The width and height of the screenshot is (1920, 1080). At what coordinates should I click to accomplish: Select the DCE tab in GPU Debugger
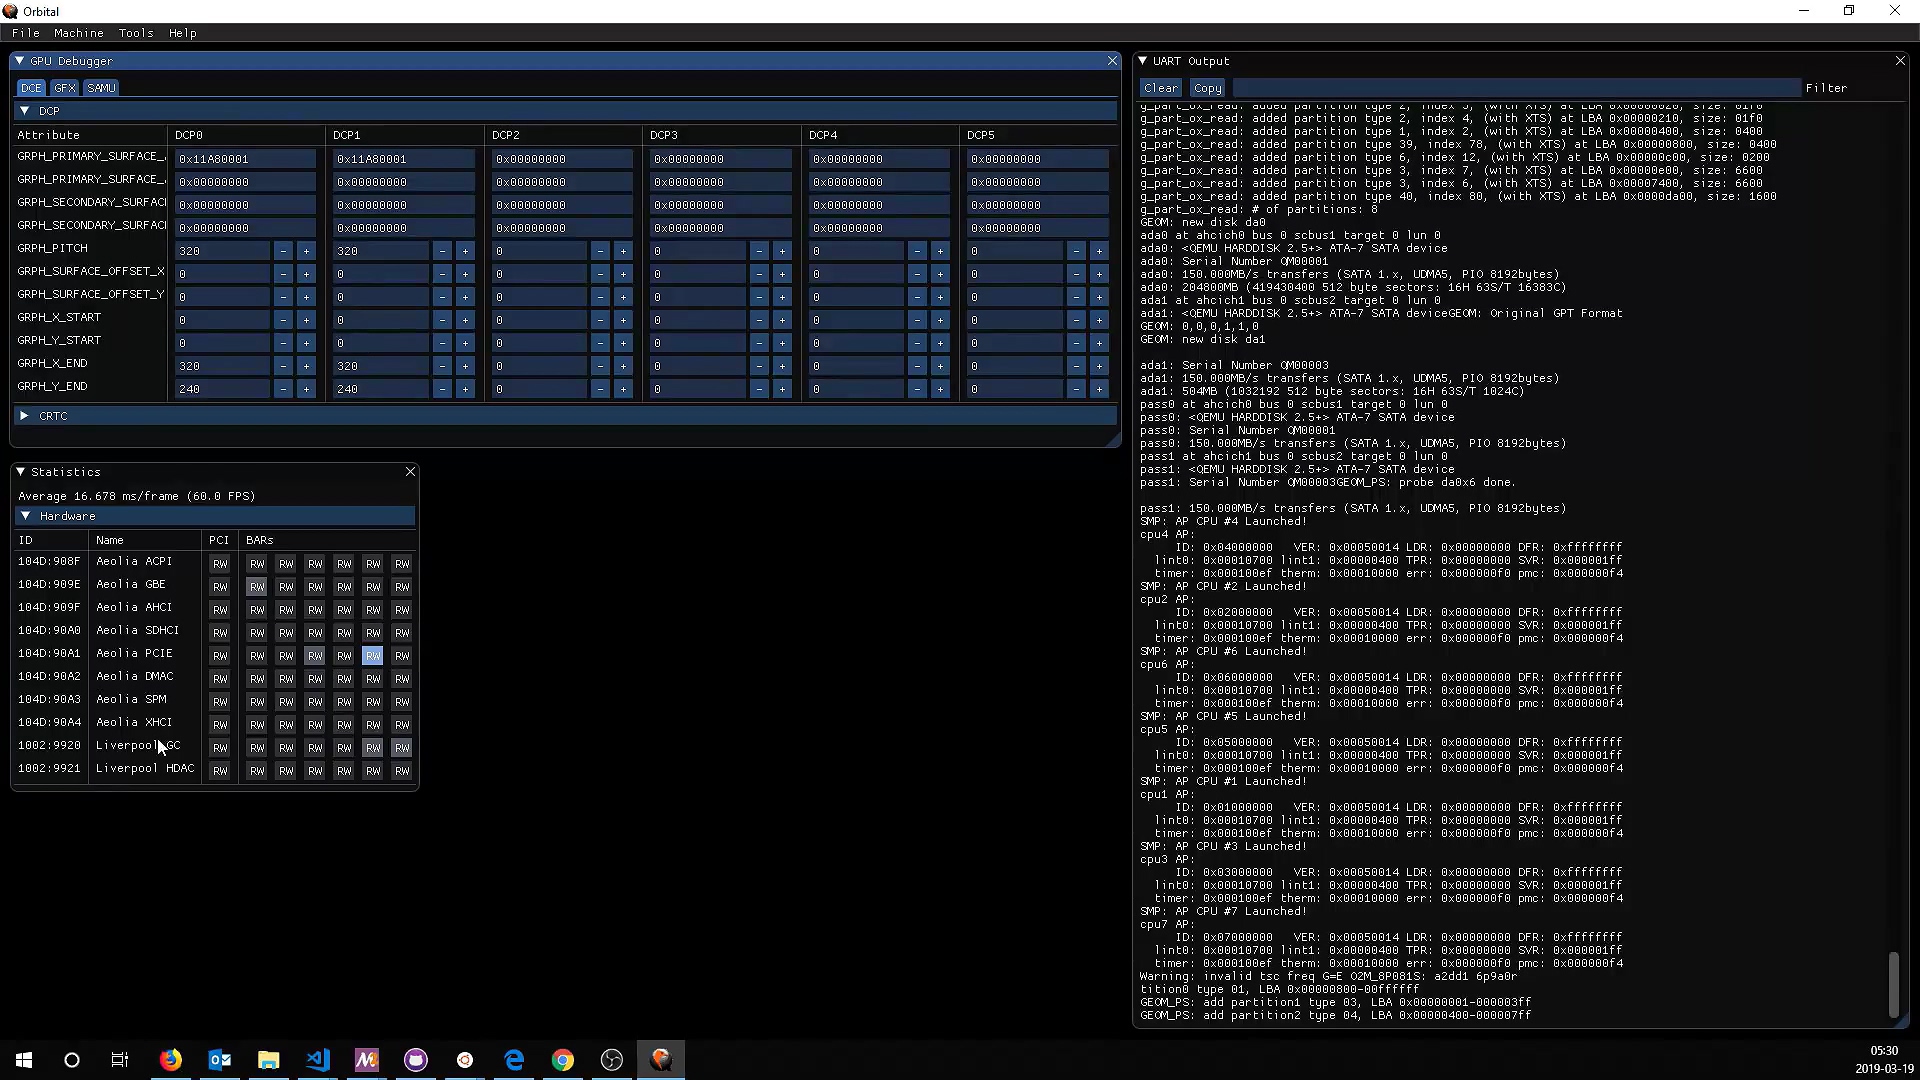29,86
